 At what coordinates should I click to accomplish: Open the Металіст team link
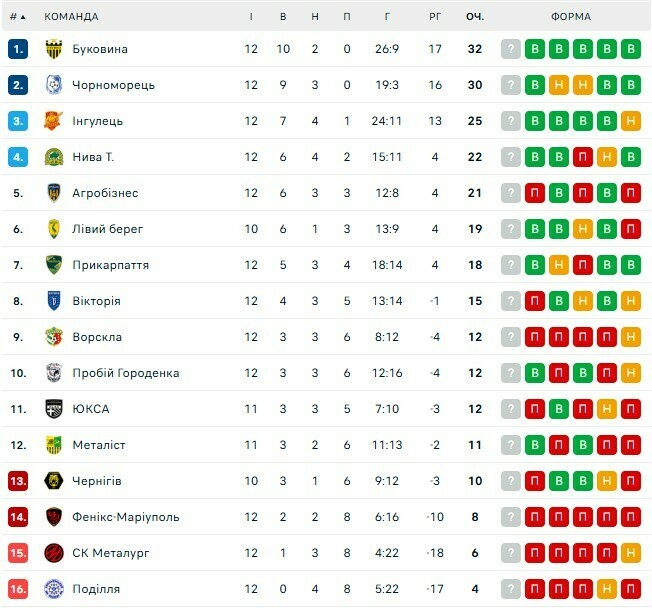tap(98, 445)
